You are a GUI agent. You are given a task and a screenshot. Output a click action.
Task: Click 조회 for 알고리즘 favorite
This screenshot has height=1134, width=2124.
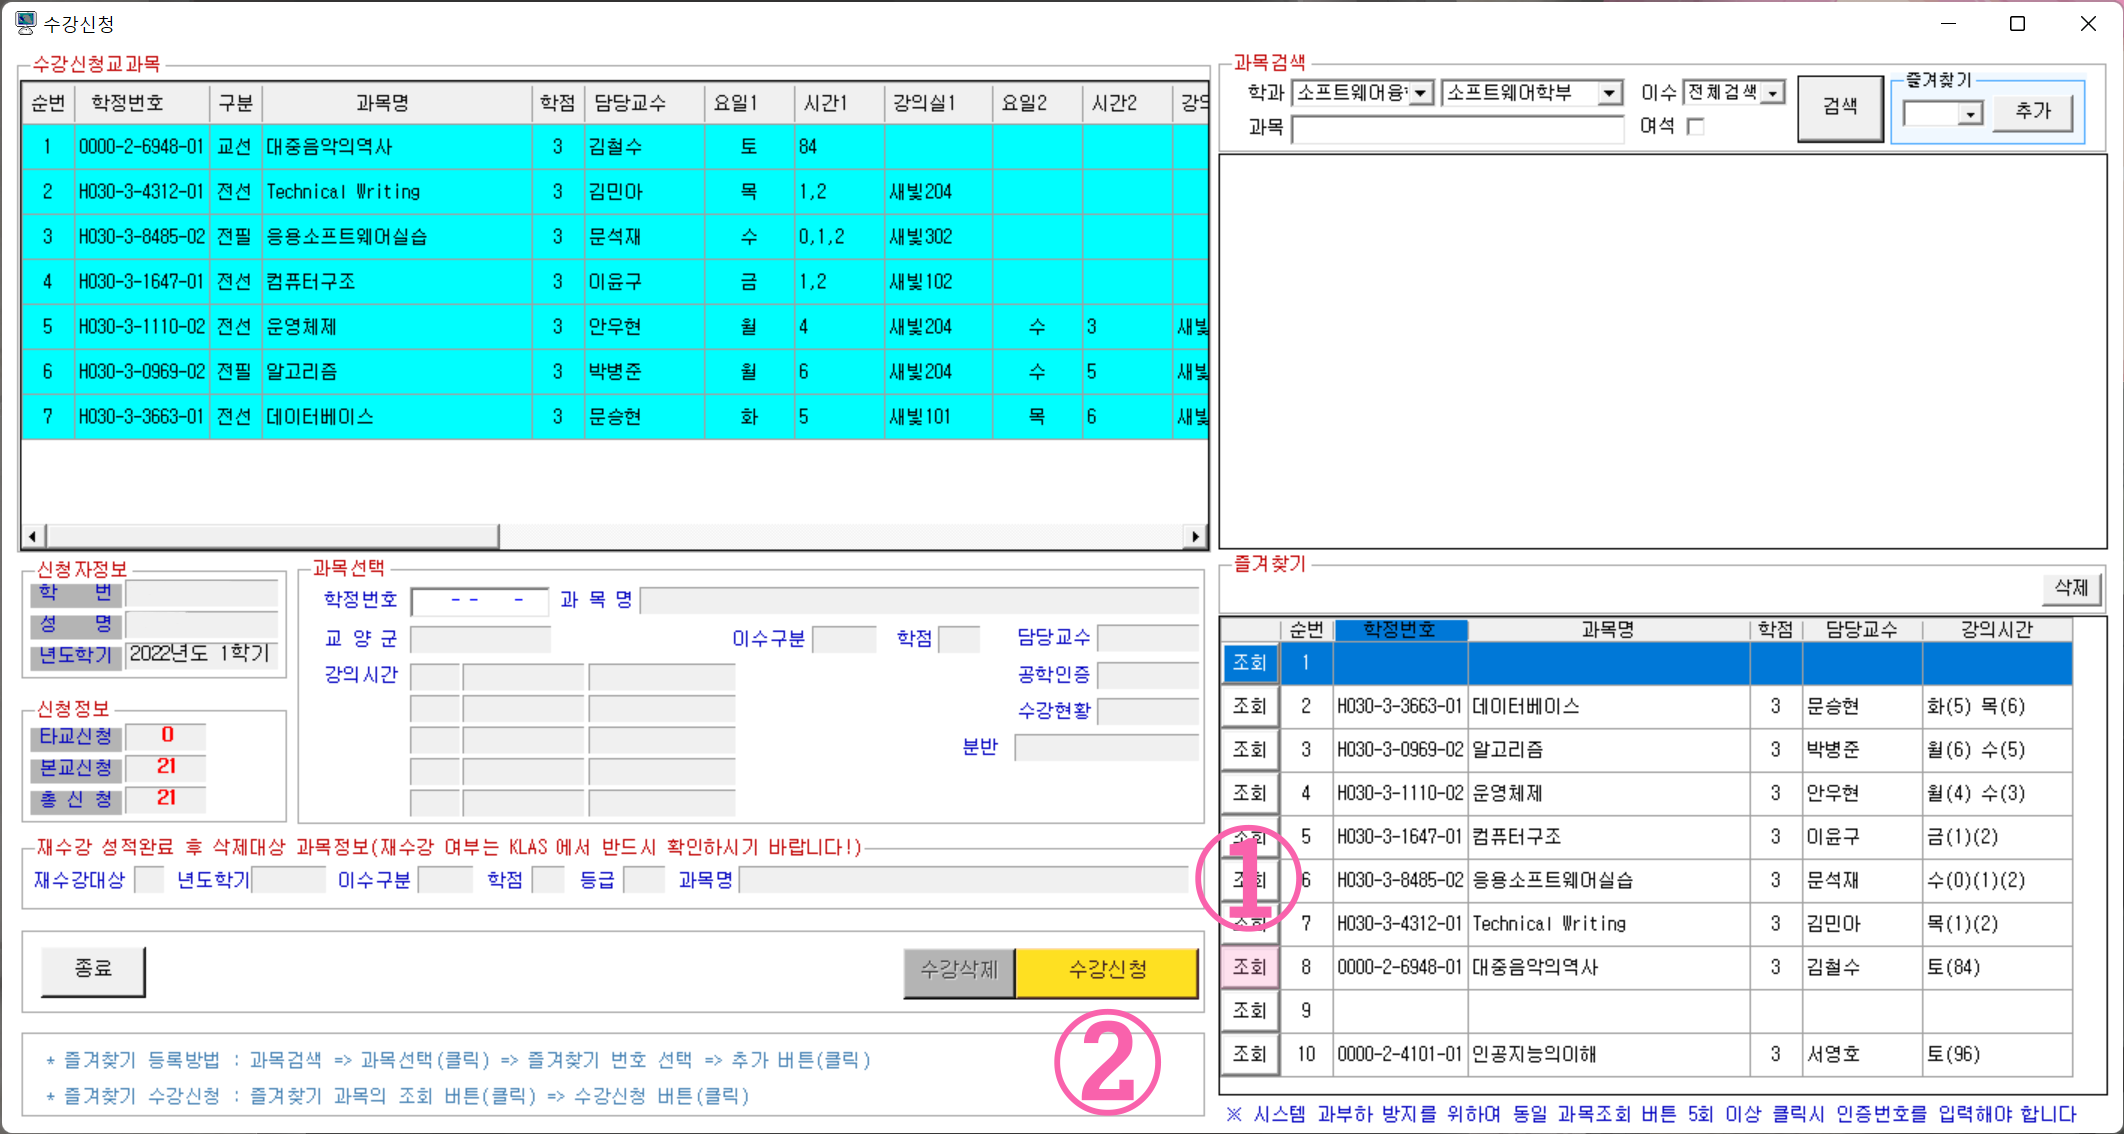pos(1250,750)
